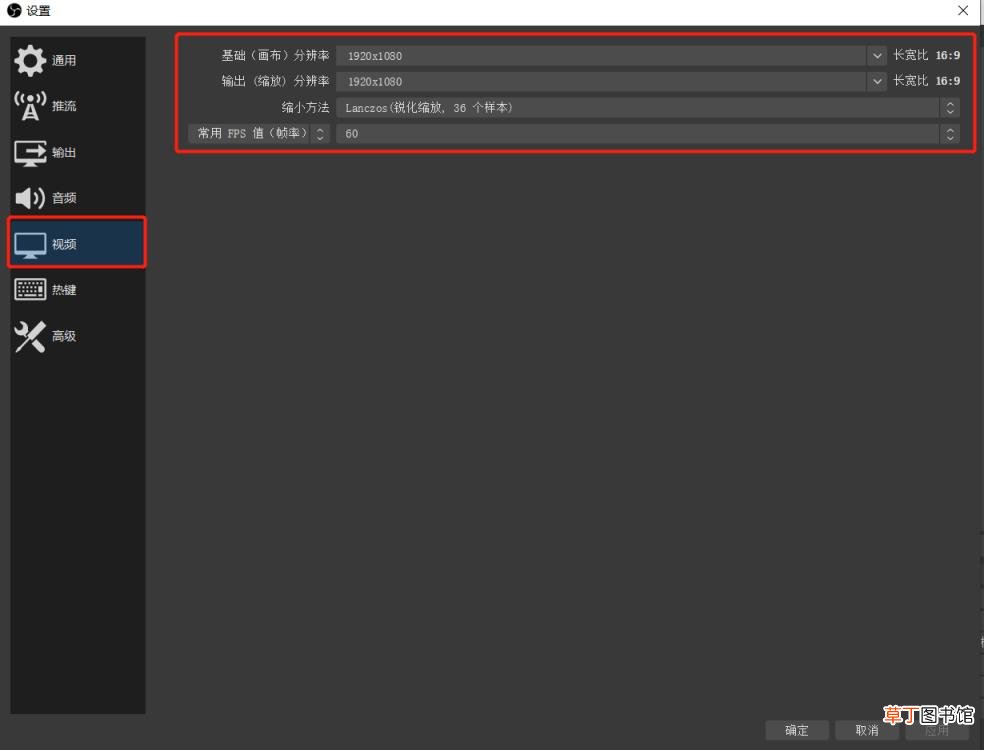
Task: Open the 高级 (Advanced) tools icon
Action: (x=30, y=336)
